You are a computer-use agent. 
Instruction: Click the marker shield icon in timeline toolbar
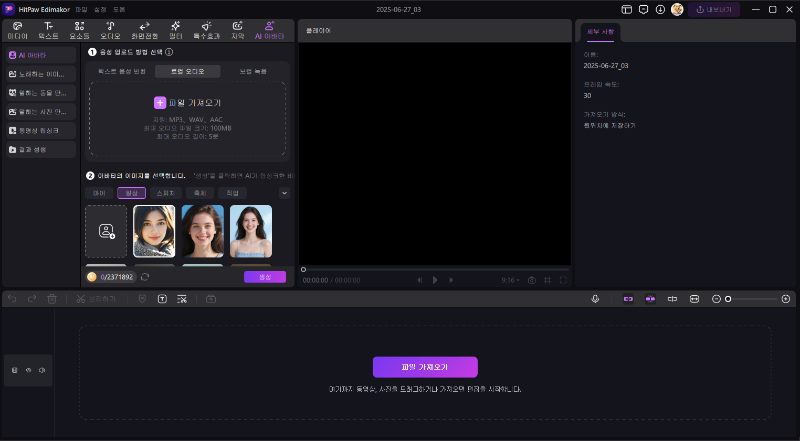pyautogui.click(x=142, y=299)
